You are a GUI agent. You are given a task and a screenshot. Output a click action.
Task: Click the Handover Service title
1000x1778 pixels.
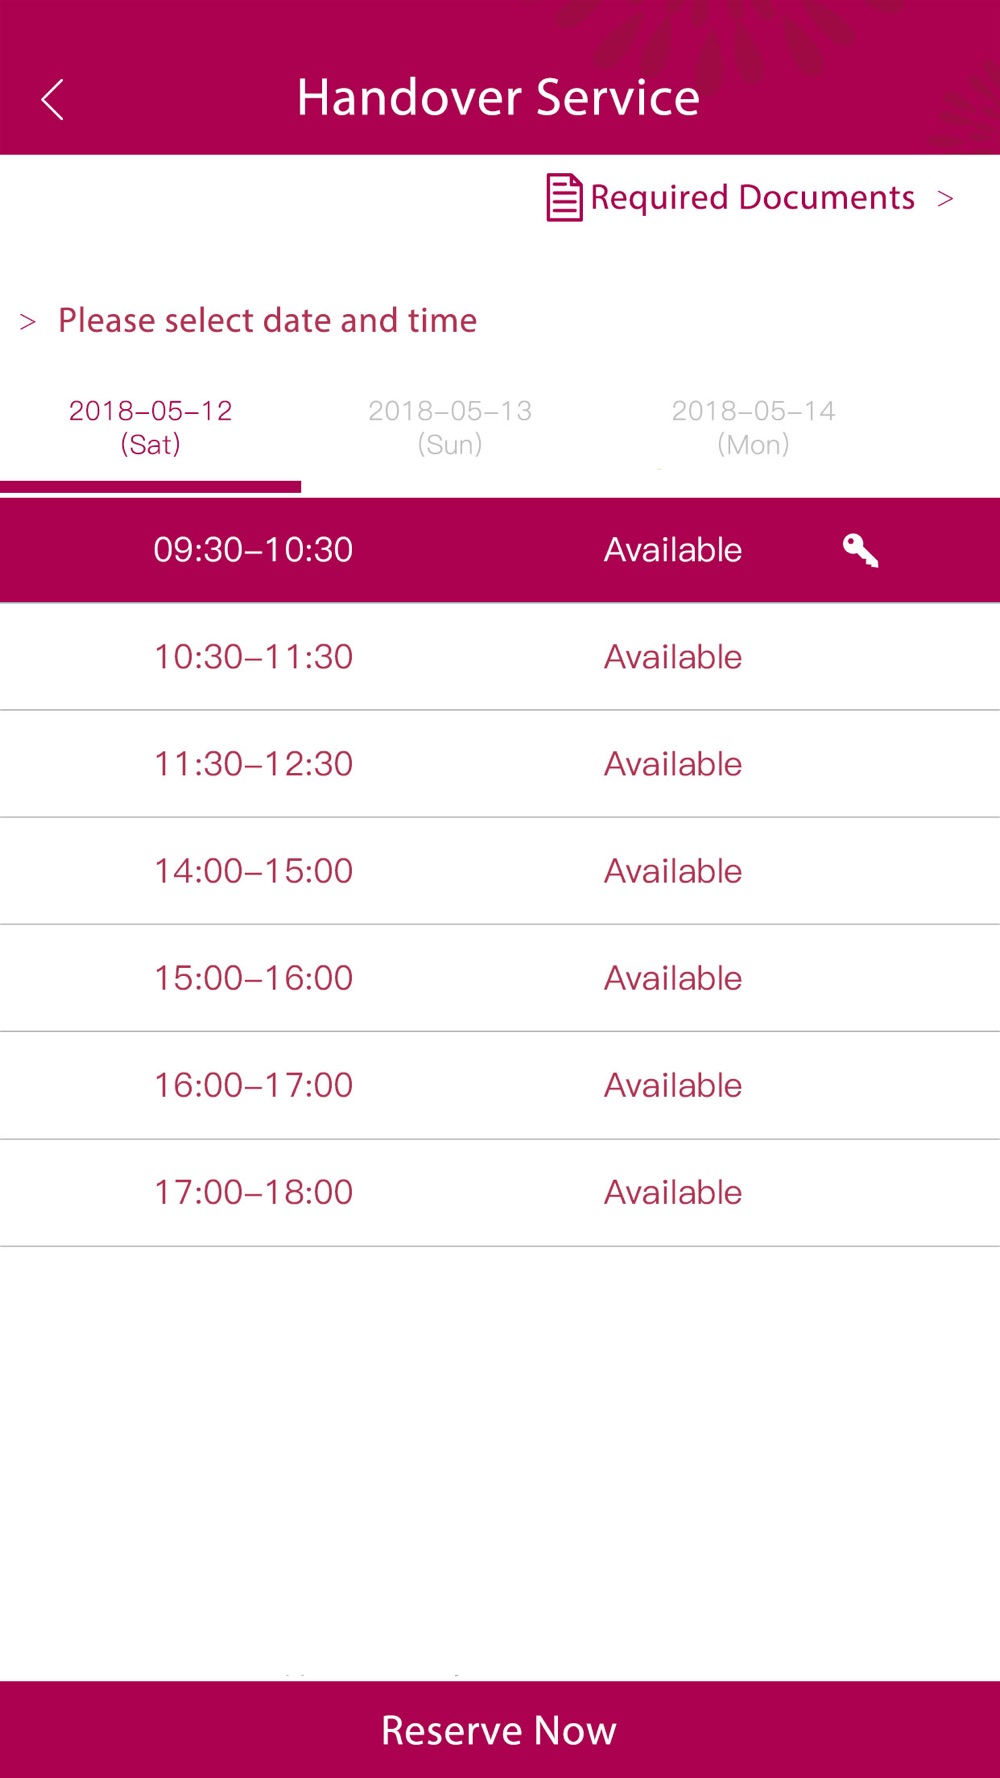click(x=498, y=98)
